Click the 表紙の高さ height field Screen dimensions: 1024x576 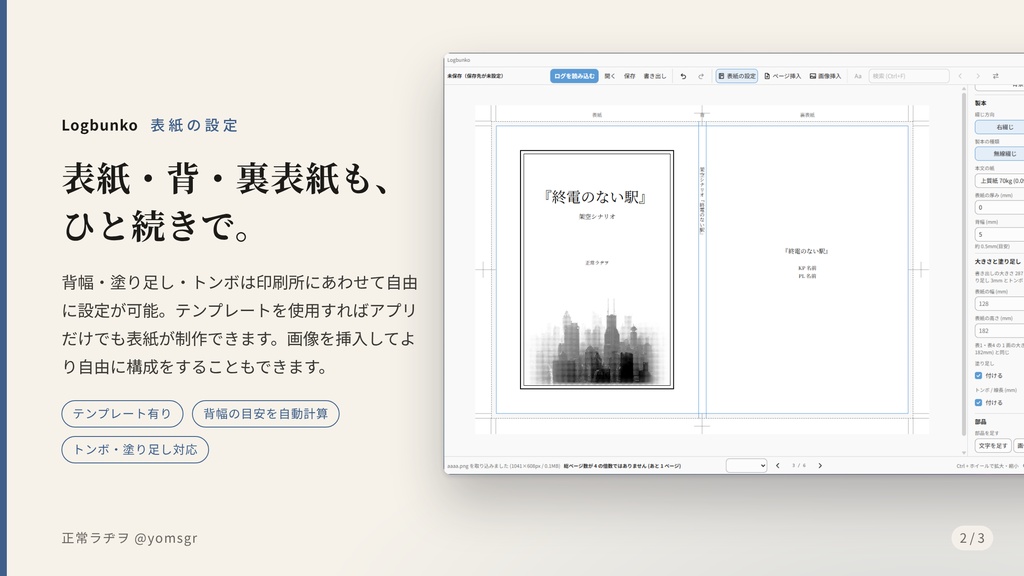click(x=1000, y=330)
